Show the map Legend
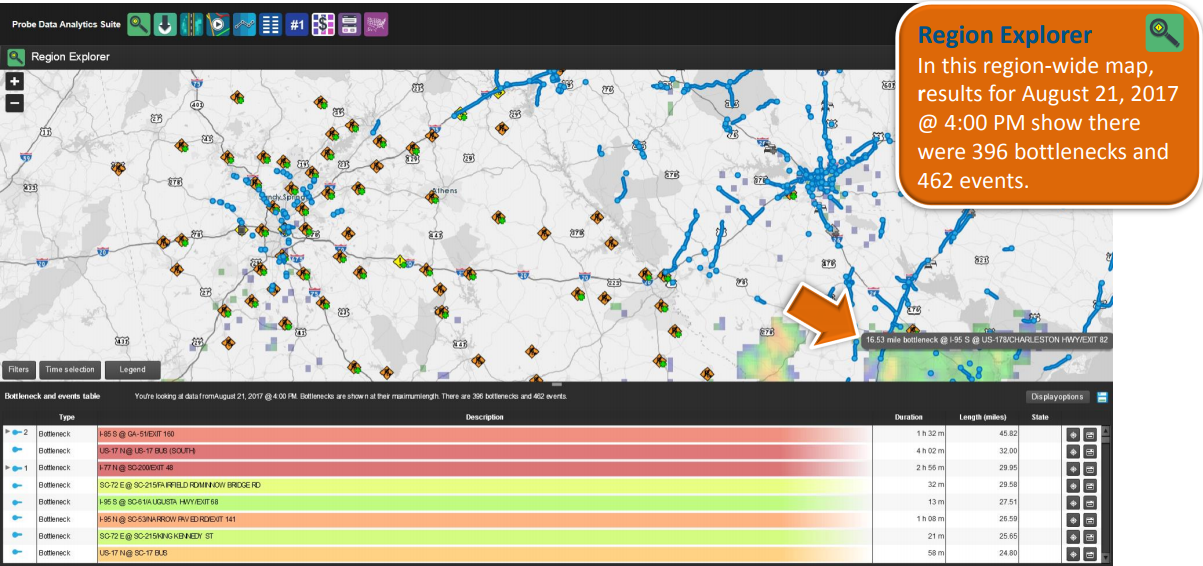 (x=132, y=369)
